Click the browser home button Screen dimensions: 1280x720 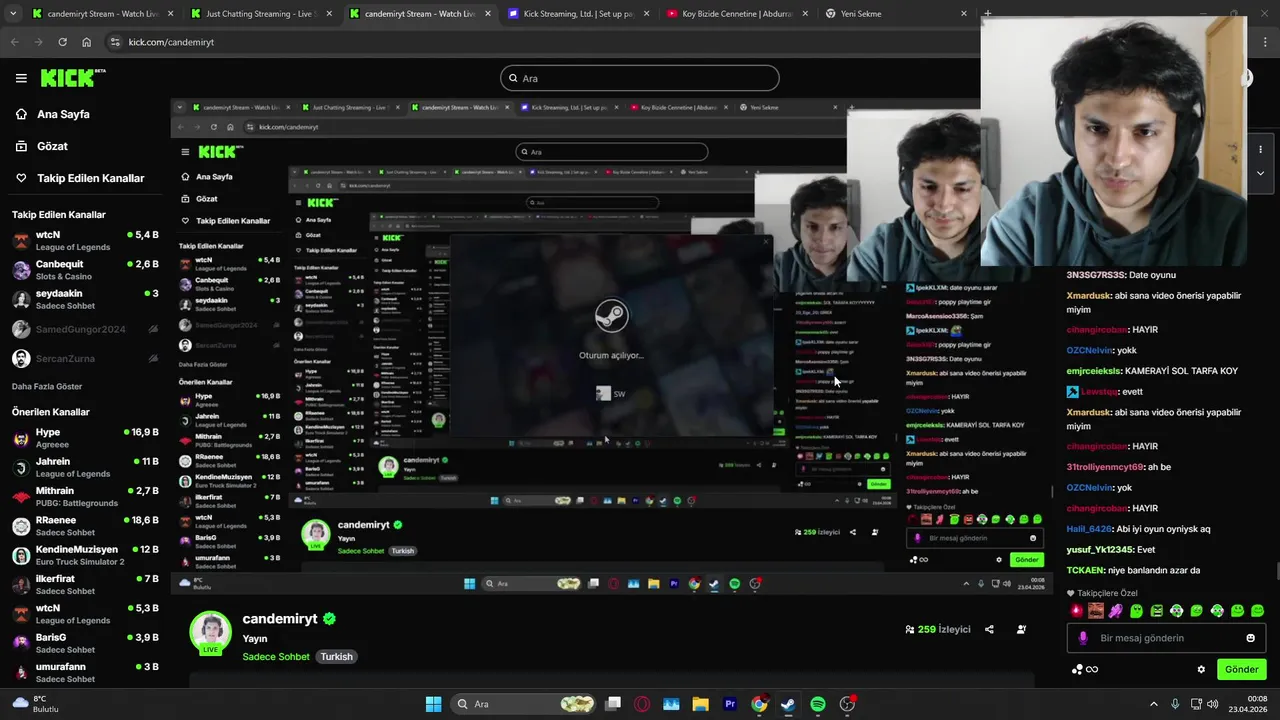[x=86, y=42]
